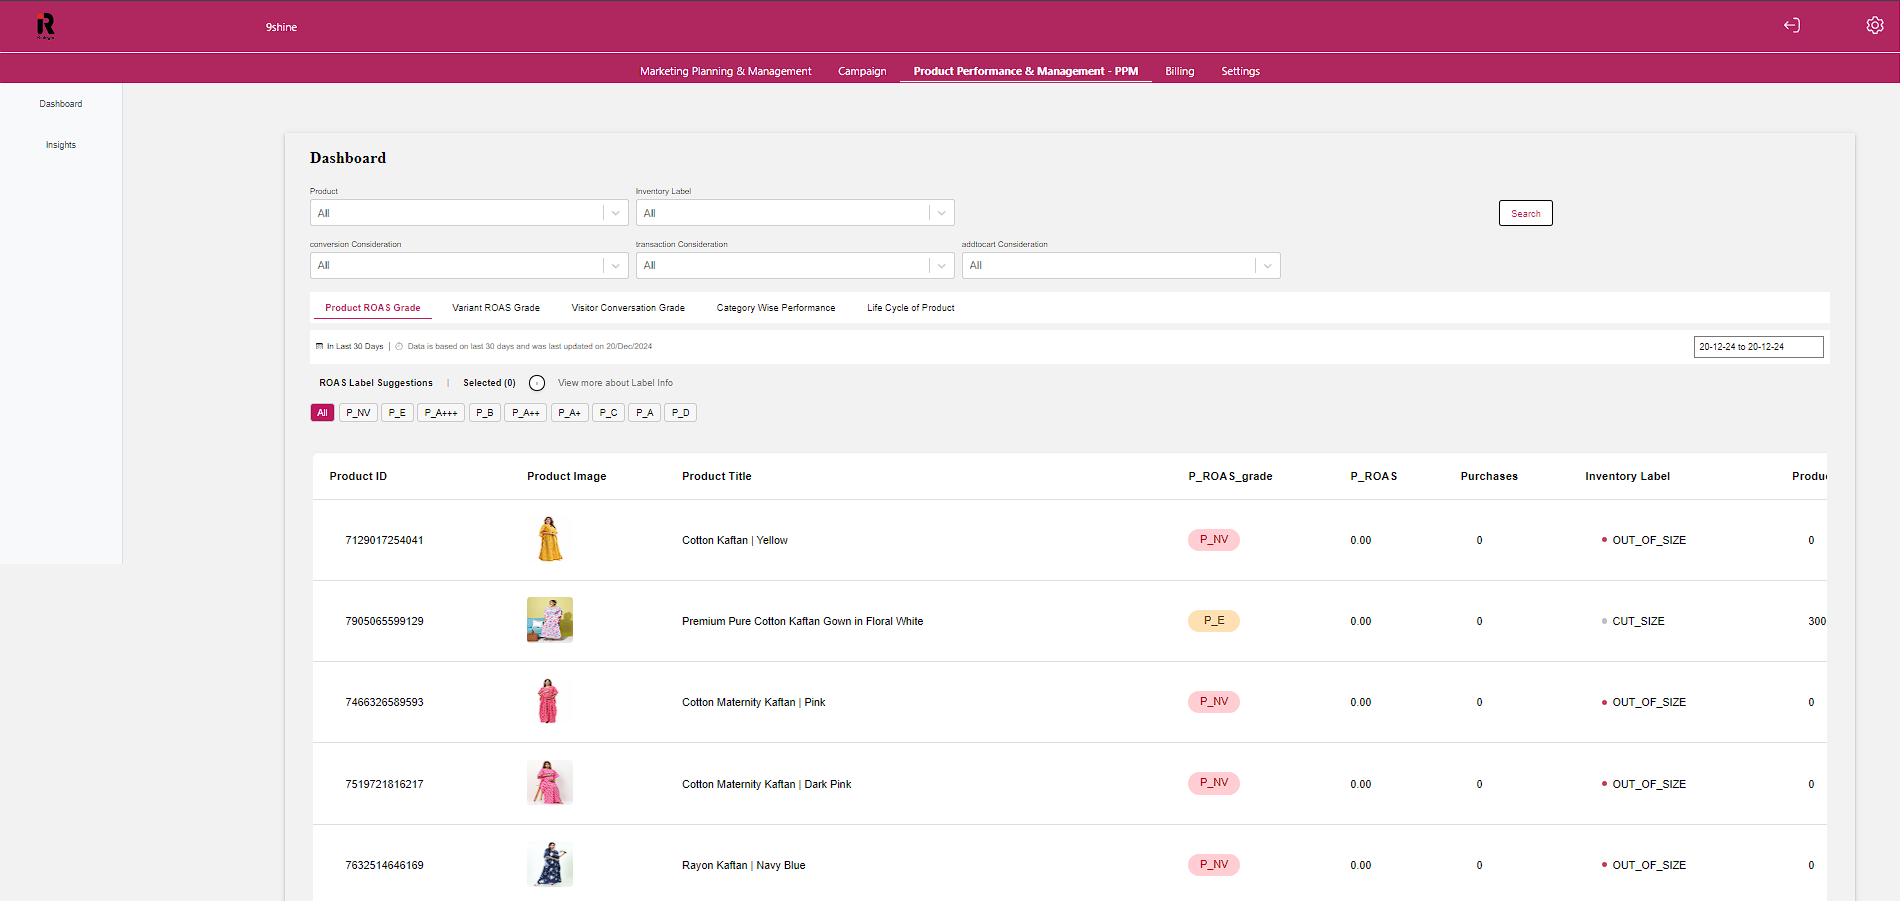This screenshot has height=901, width=1900.
Task: Select the P_NV label filter chip
Action: [x=358, y=413]
